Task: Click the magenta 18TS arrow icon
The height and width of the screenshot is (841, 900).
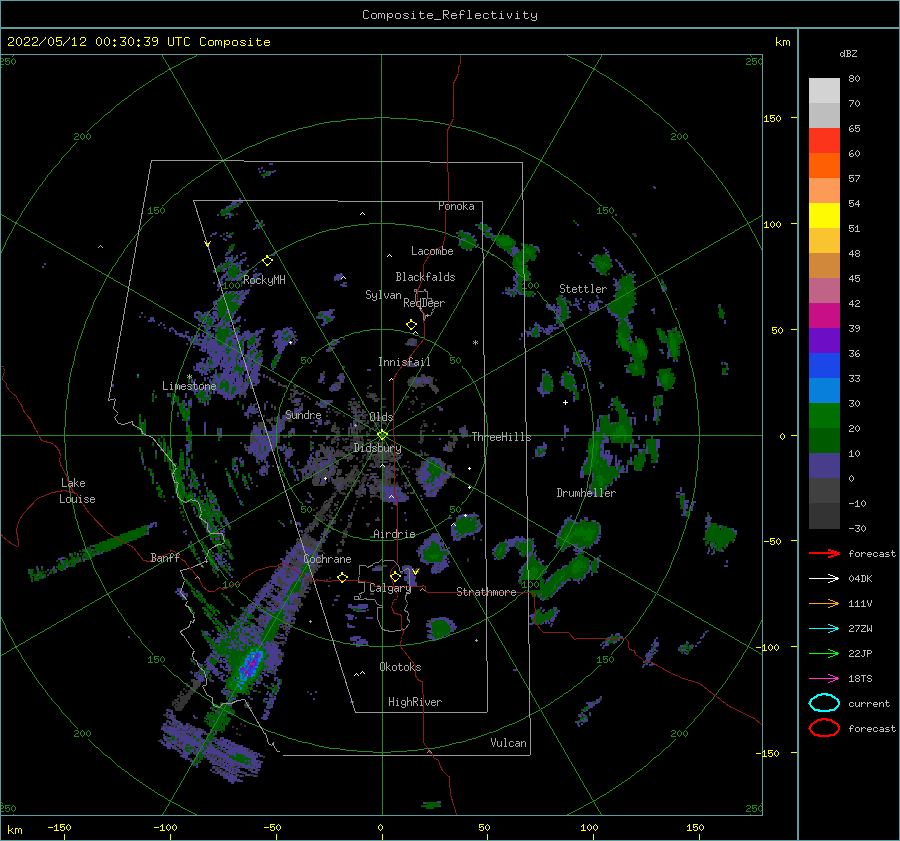Action: tap(824, 679)
